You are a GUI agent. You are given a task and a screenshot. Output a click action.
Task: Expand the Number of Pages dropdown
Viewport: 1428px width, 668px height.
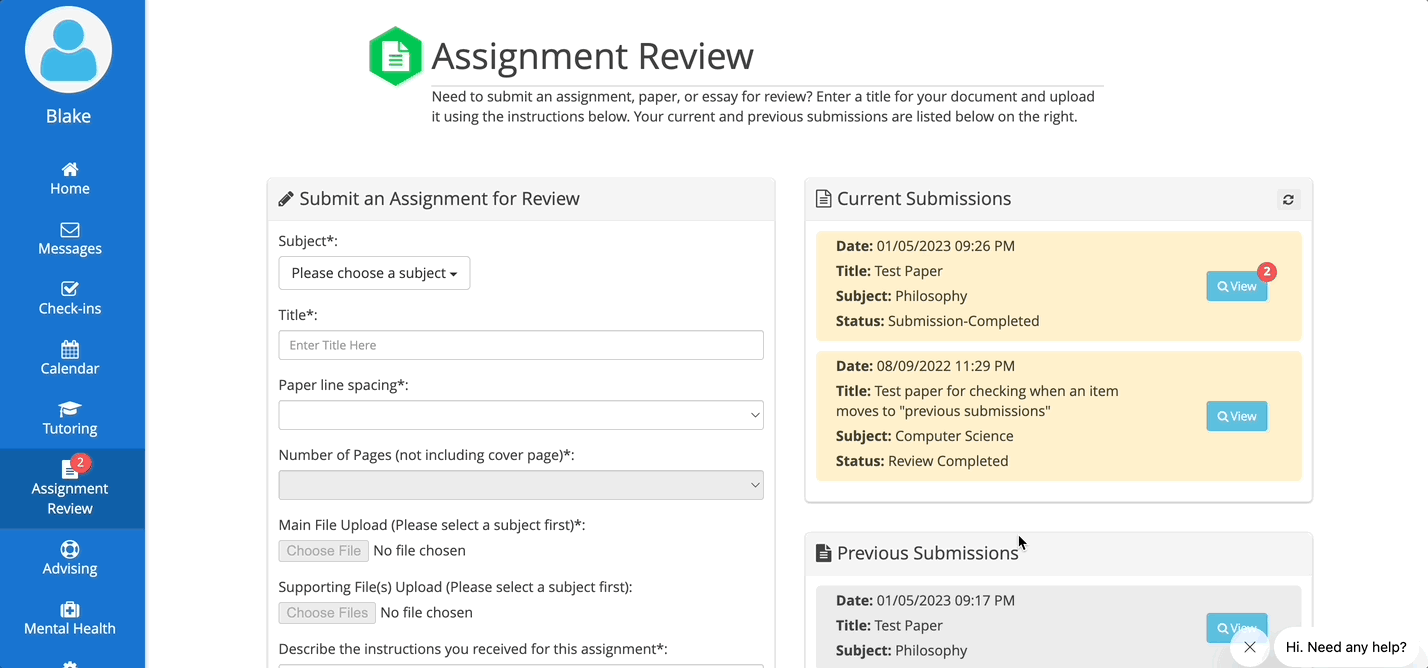[x=521, y=484]
